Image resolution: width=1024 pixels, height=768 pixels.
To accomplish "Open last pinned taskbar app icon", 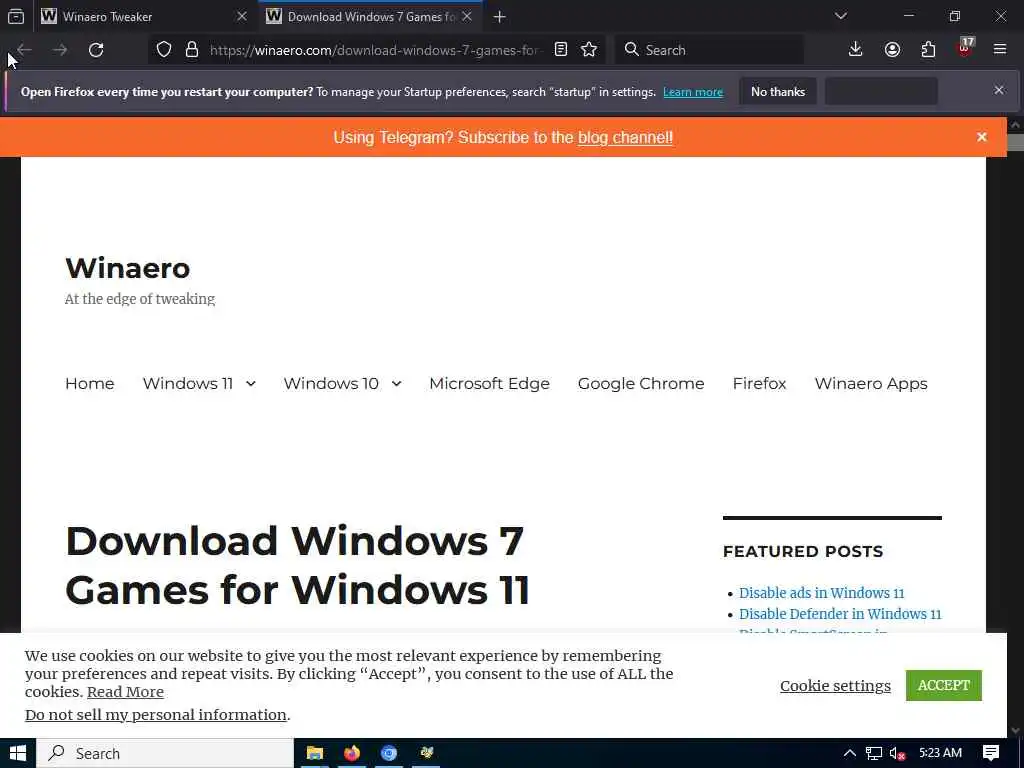I will coord(426,753).
